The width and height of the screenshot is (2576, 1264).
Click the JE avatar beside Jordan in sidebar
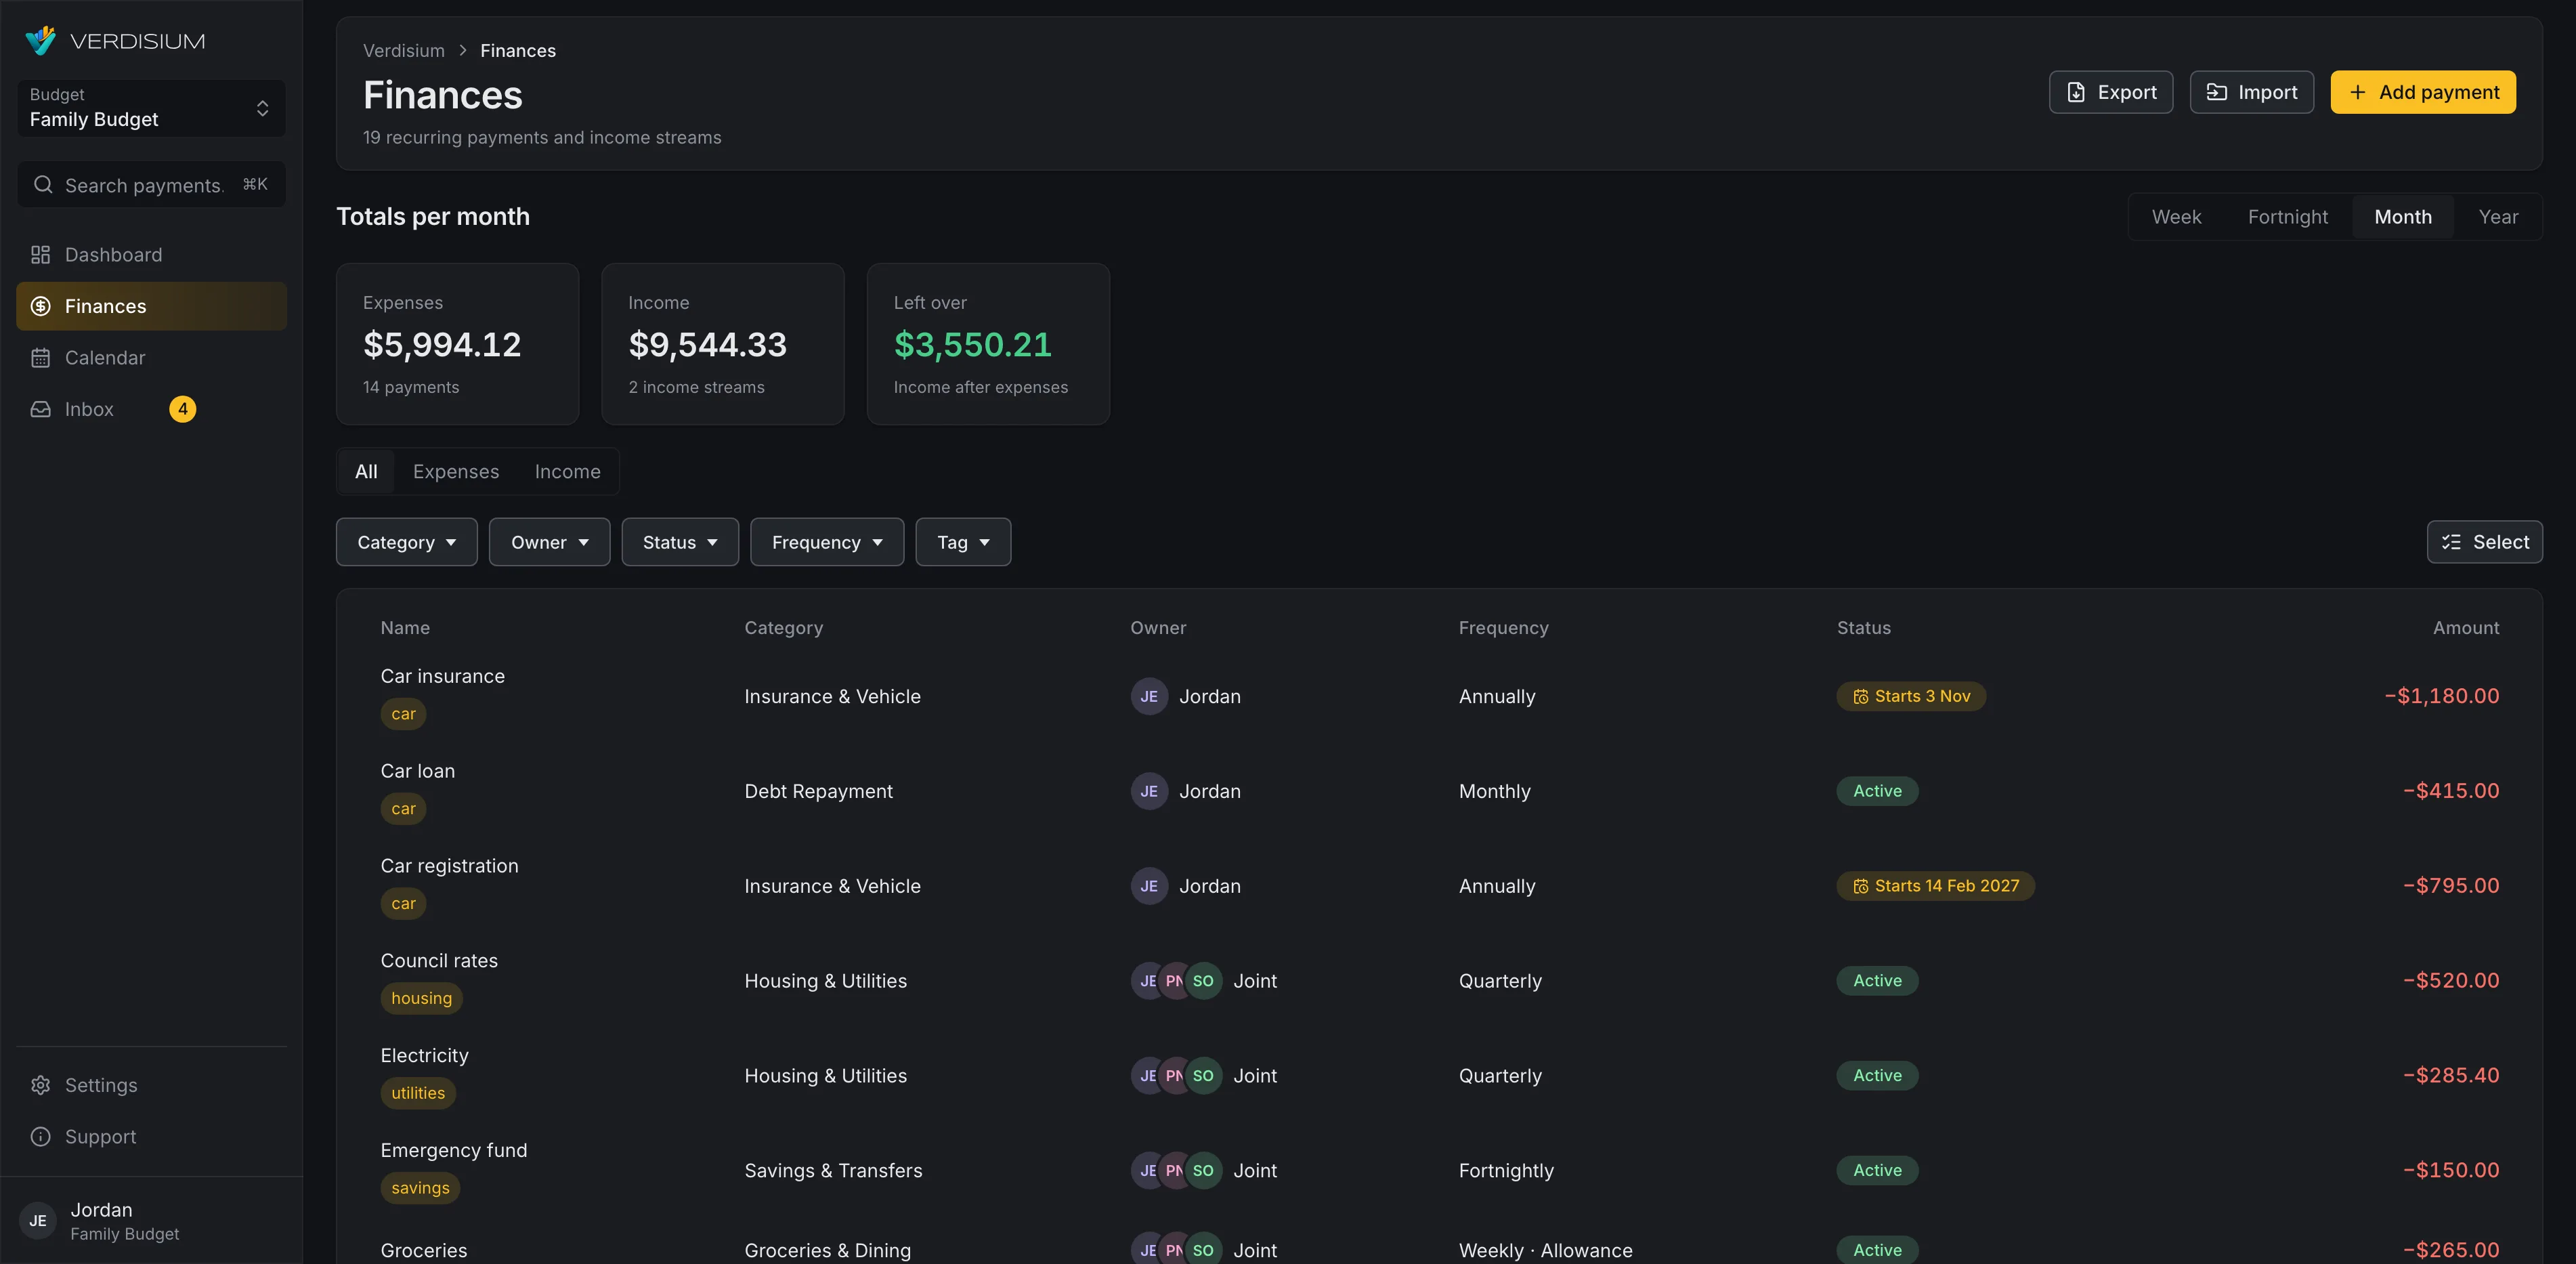[38, 1221]
